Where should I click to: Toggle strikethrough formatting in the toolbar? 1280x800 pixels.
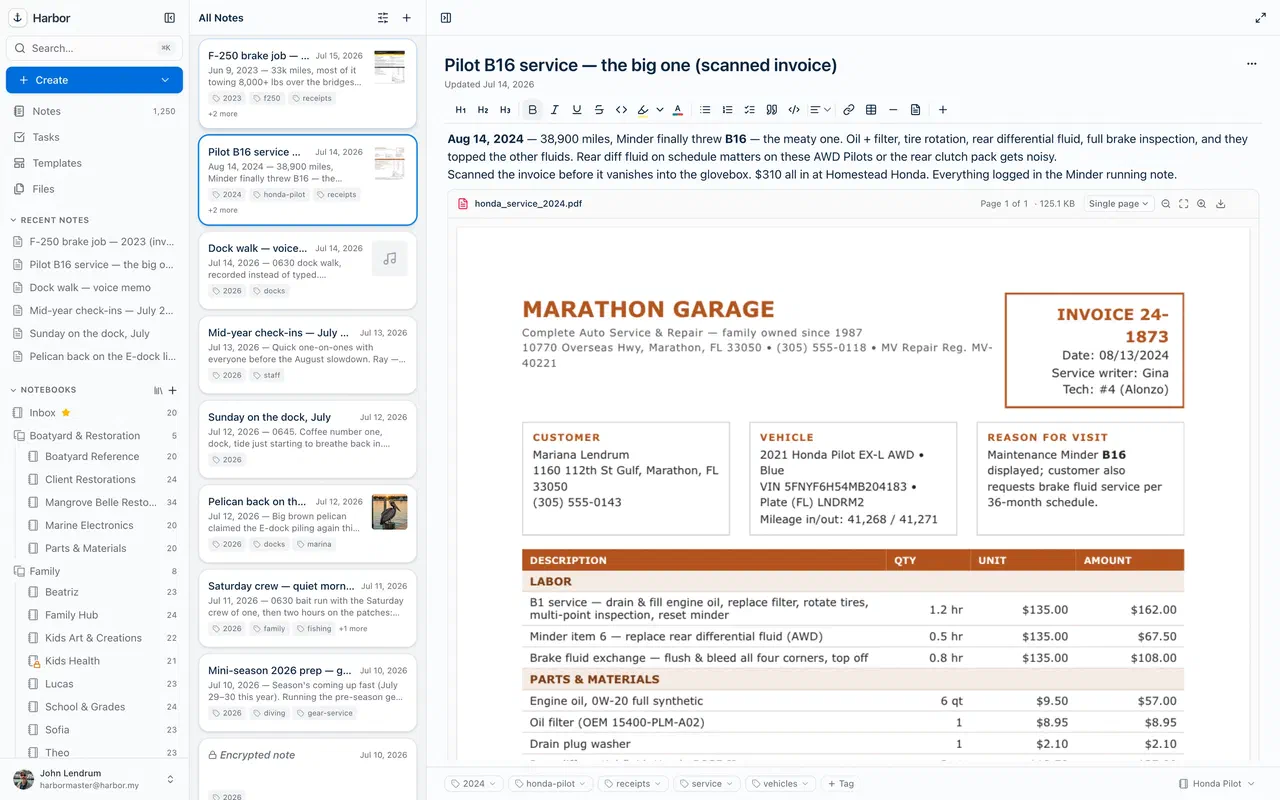(599, 110)
